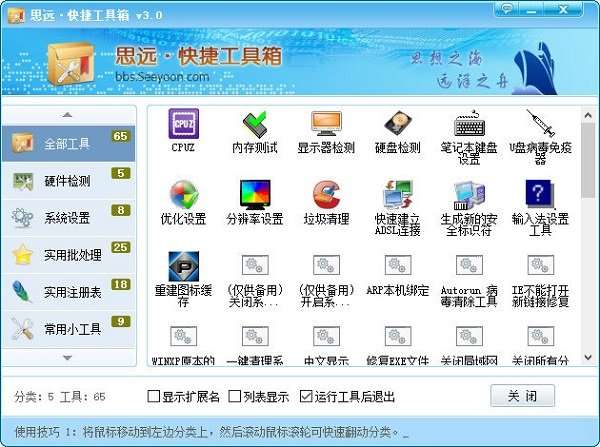Click the 关闭 button
Screen dimensions: 600x447
point(522,396)
